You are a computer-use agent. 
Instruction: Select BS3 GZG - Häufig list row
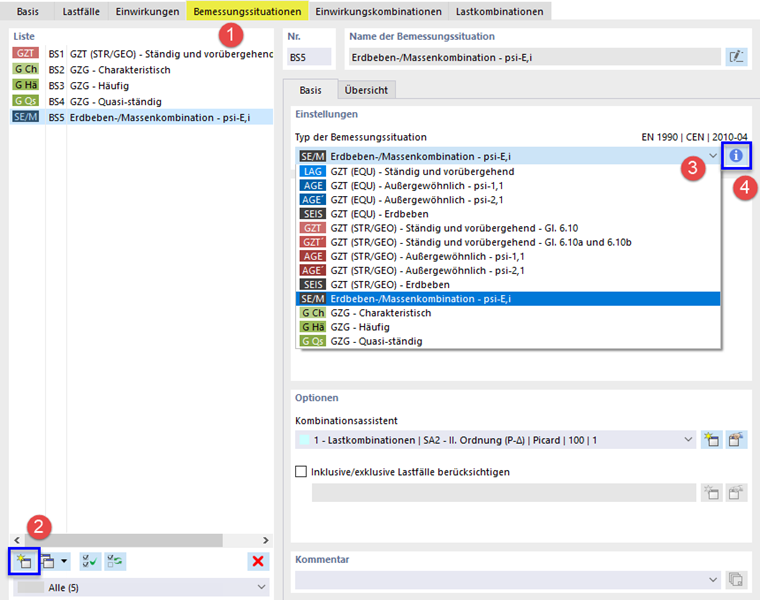(x=142, y=86)
